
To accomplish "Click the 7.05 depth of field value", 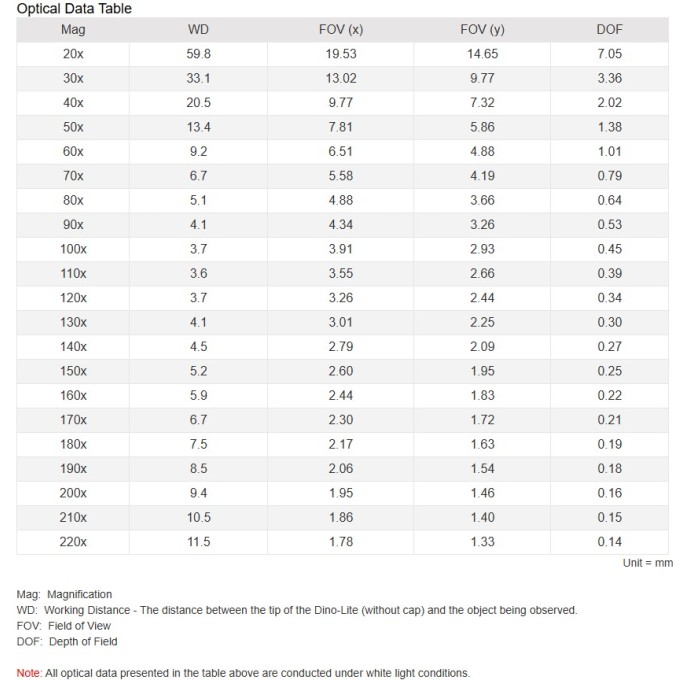I will click(609, 54).
